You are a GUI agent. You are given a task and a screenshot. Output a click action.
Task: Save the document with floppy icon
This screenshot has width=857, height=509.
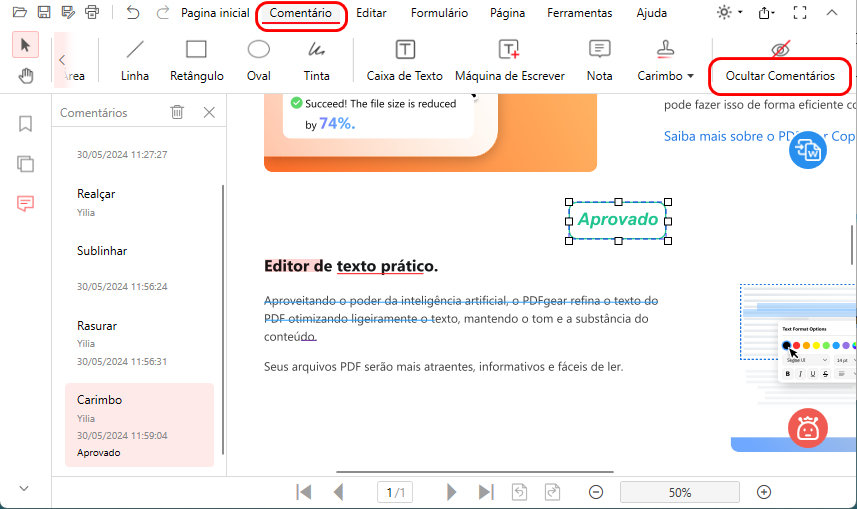(x=44, y=12)
